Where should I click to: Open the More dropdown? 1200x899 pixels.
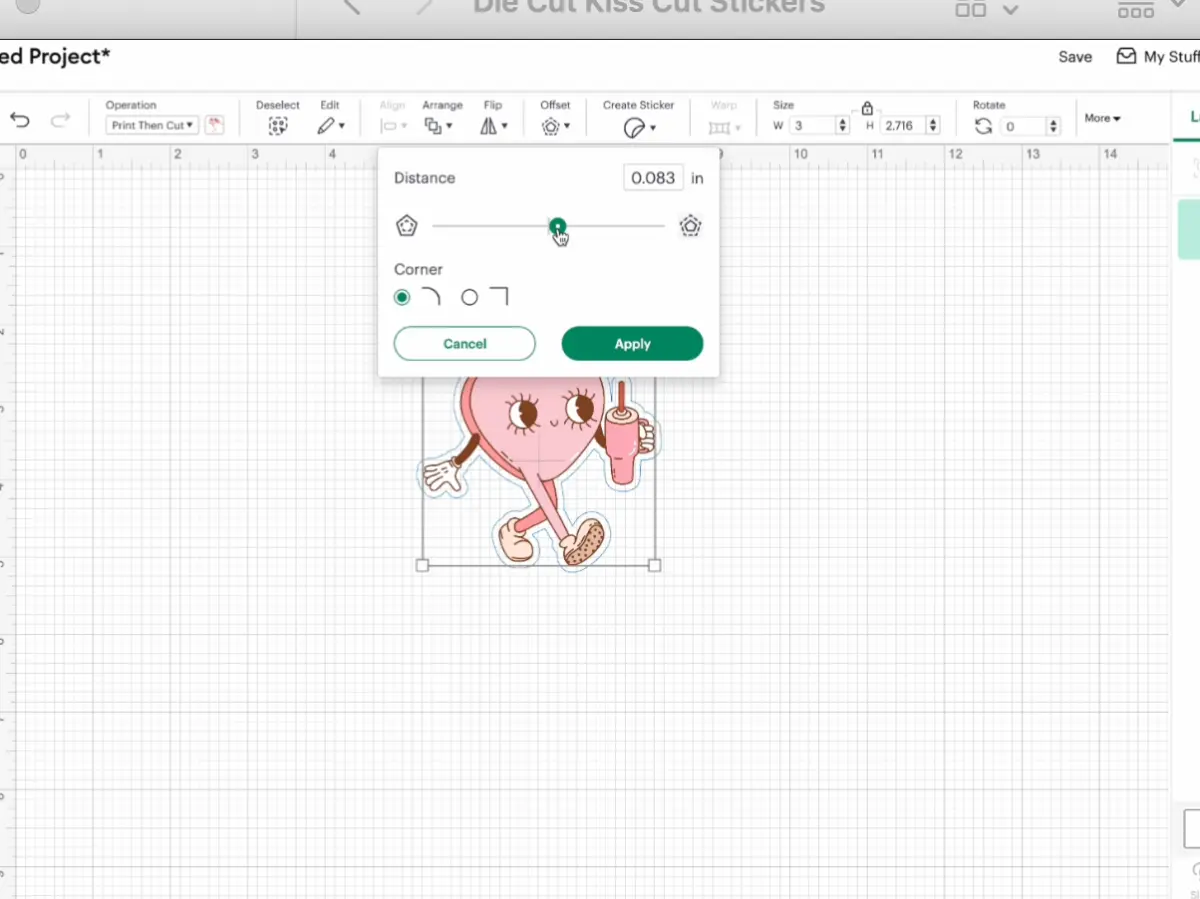point(1101,117)
